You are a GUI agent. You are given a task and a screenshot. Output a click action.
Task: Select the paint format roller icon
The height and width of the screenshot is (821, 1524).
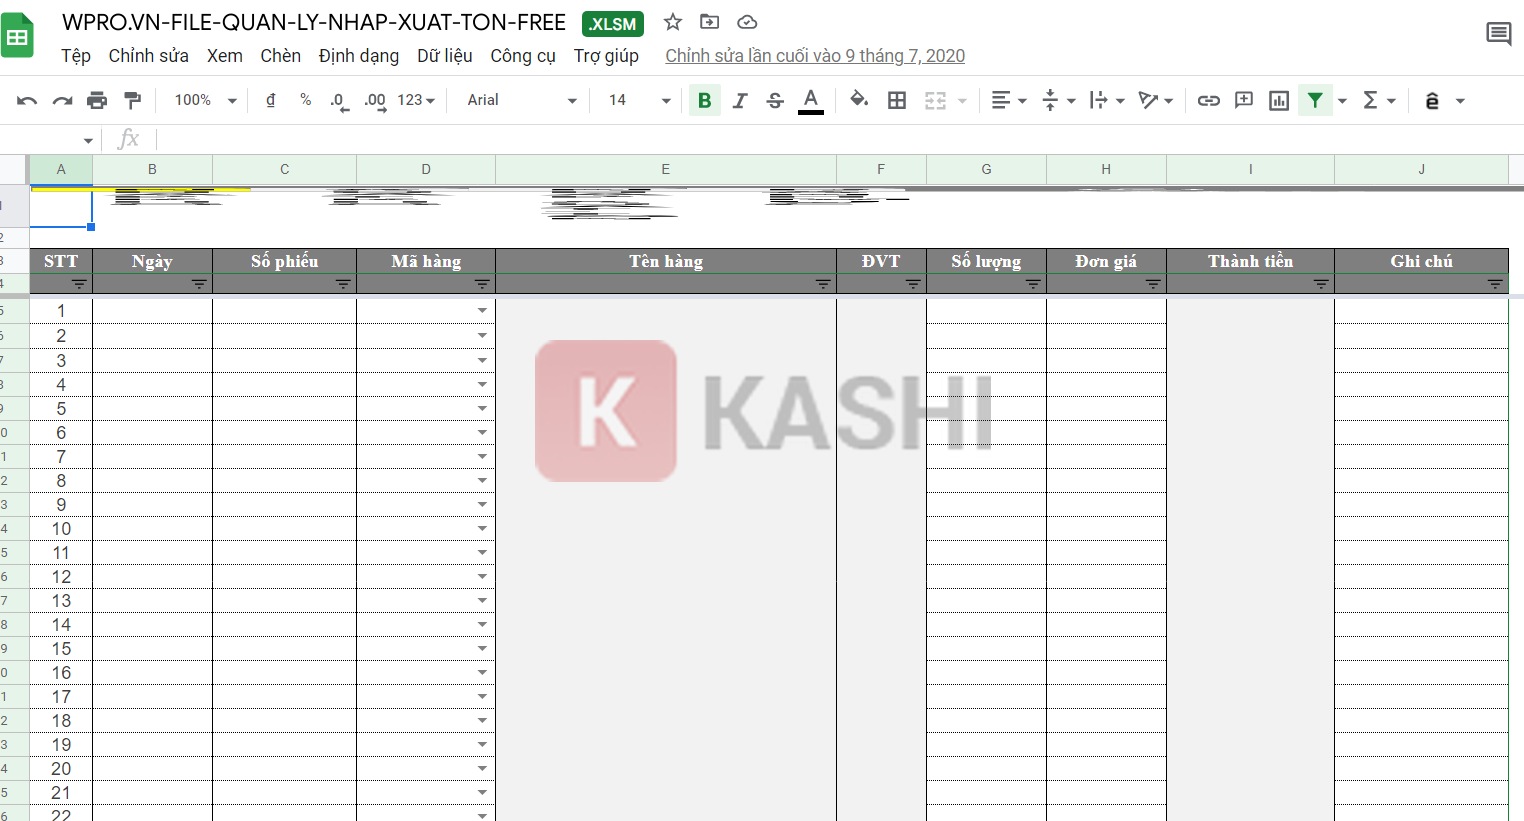coord(132,100)
